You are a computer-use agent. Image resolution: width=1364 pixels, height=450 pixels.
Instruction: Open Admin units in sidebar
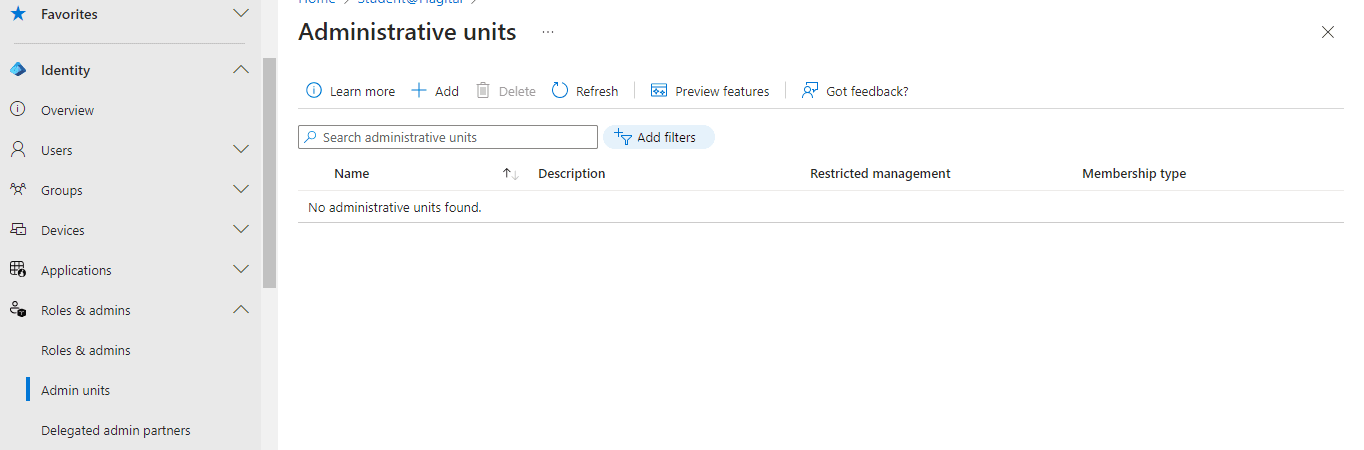point(76,390)
